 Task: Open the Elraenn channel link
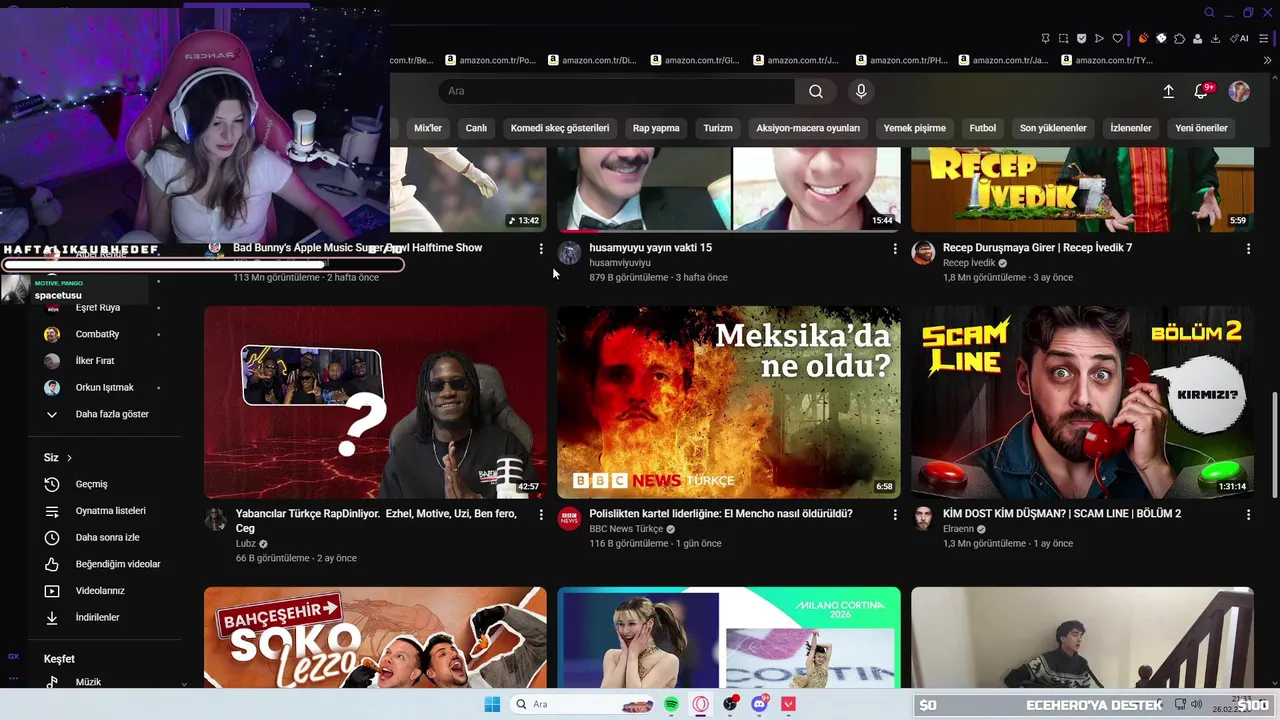958,529
